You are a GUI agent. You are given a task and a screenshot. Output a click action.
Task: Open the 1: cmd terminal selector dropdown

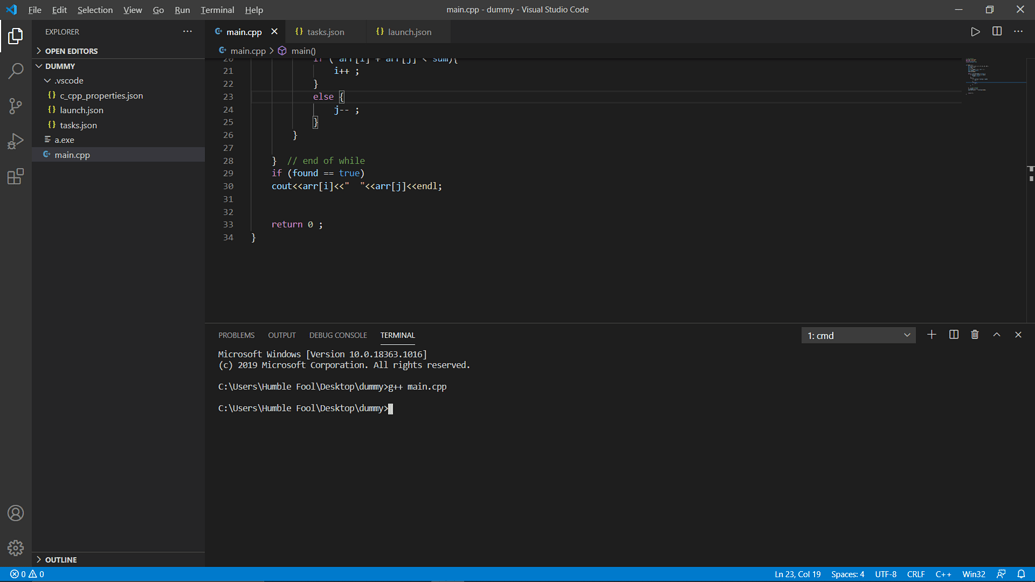[858, 335]
